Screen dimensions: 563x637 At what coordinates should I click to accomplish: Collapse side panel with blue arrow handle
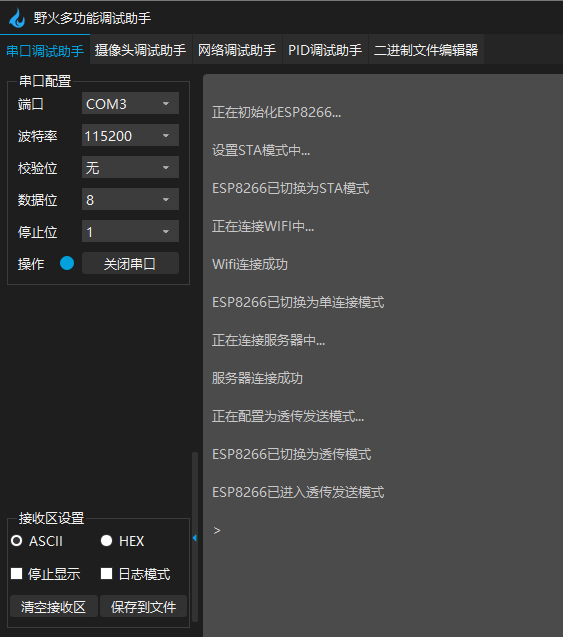pos(195,538)
